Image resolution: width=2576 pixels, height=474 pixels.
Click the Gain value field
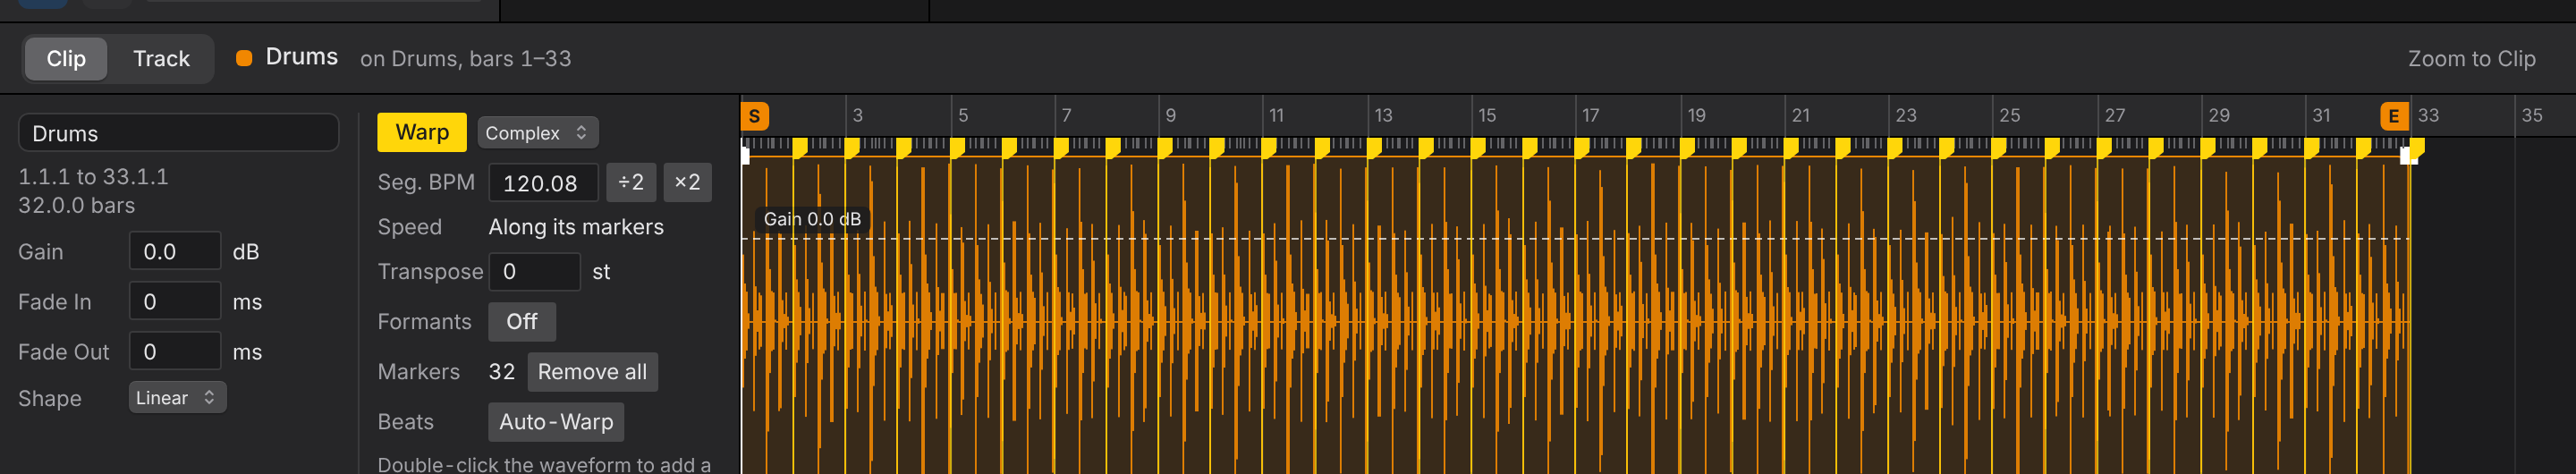(x=175, y=251)
